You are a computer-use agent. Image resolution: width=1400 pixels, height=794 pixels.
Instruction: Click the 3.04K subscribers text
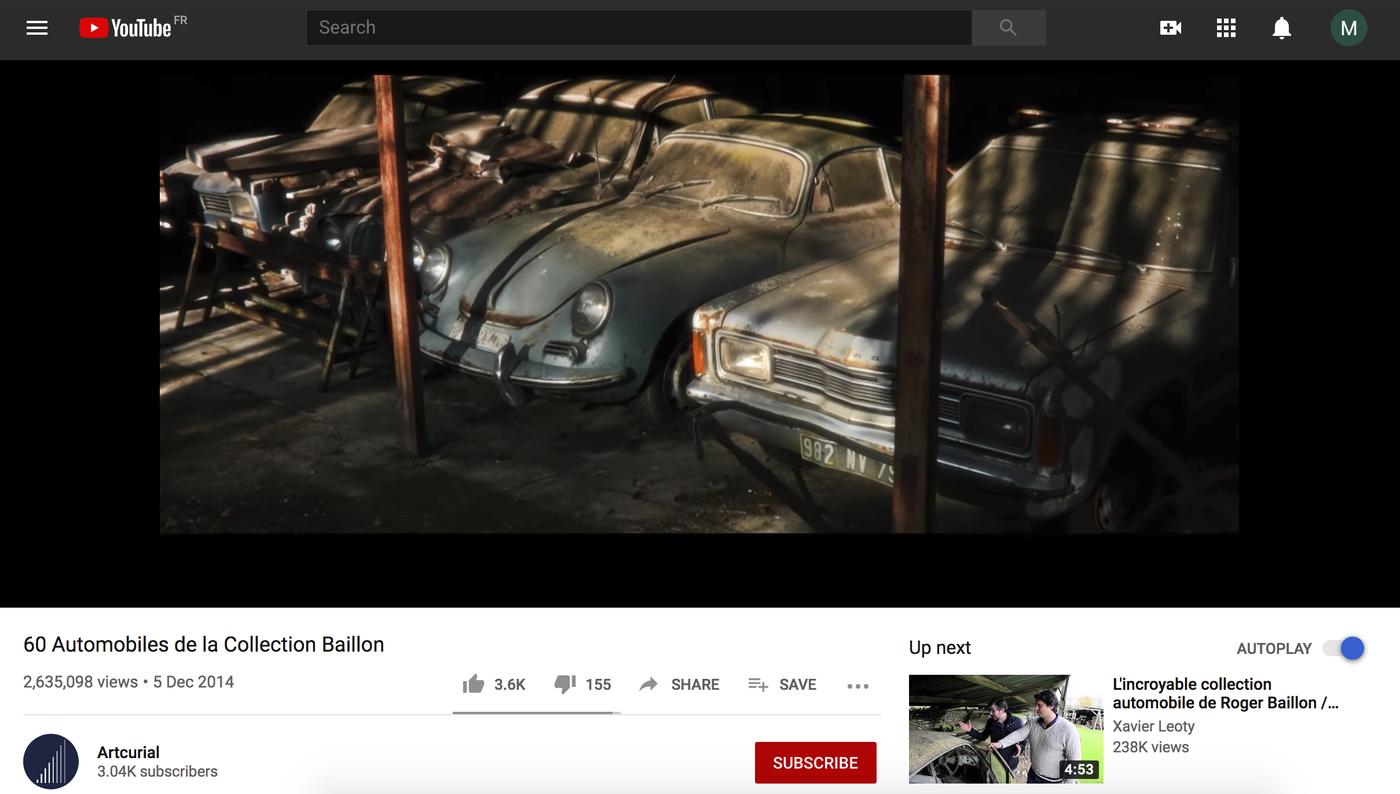(x=157, y=772)
